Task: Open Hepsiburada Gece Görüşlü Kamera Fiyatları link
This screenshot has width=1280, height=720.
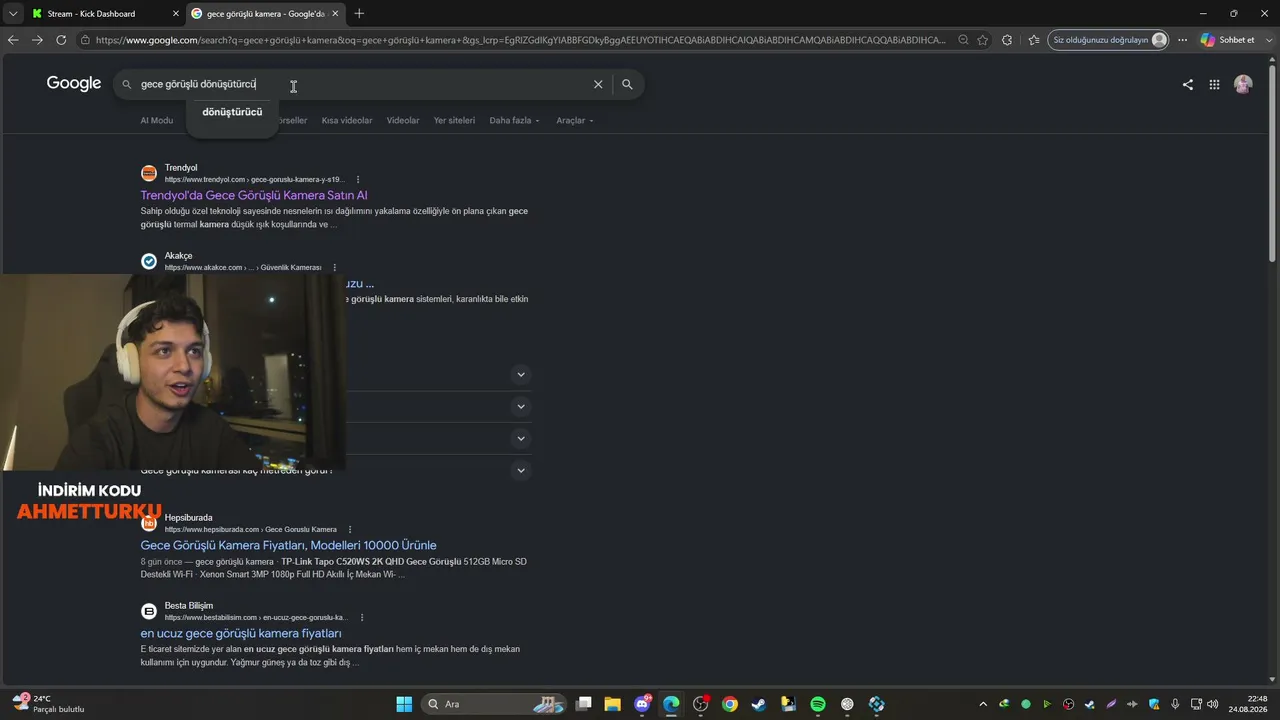Action: point(288,545)
